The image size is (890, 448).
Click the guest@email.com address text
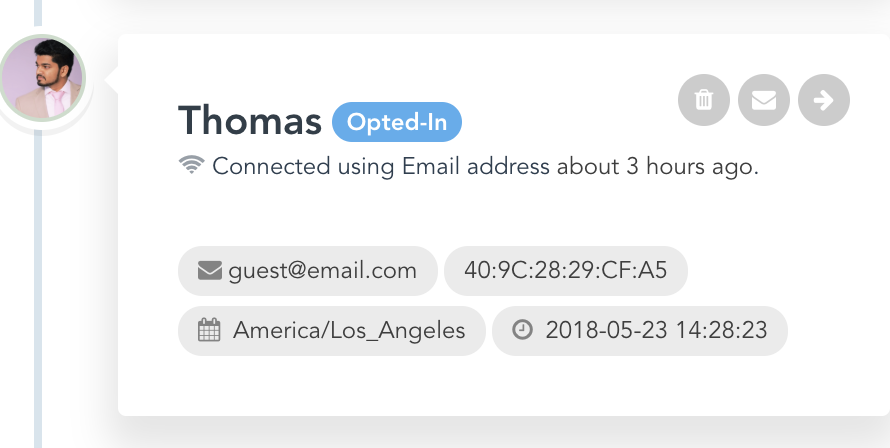coord(322,271)
